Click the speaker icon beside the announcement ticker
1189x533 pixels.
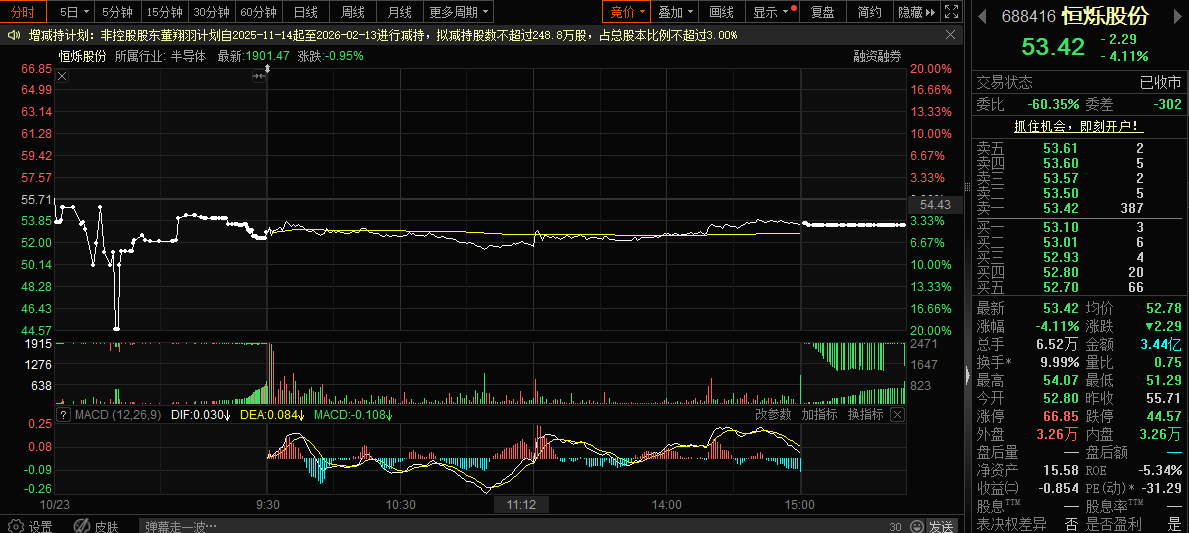click(14, 35)
